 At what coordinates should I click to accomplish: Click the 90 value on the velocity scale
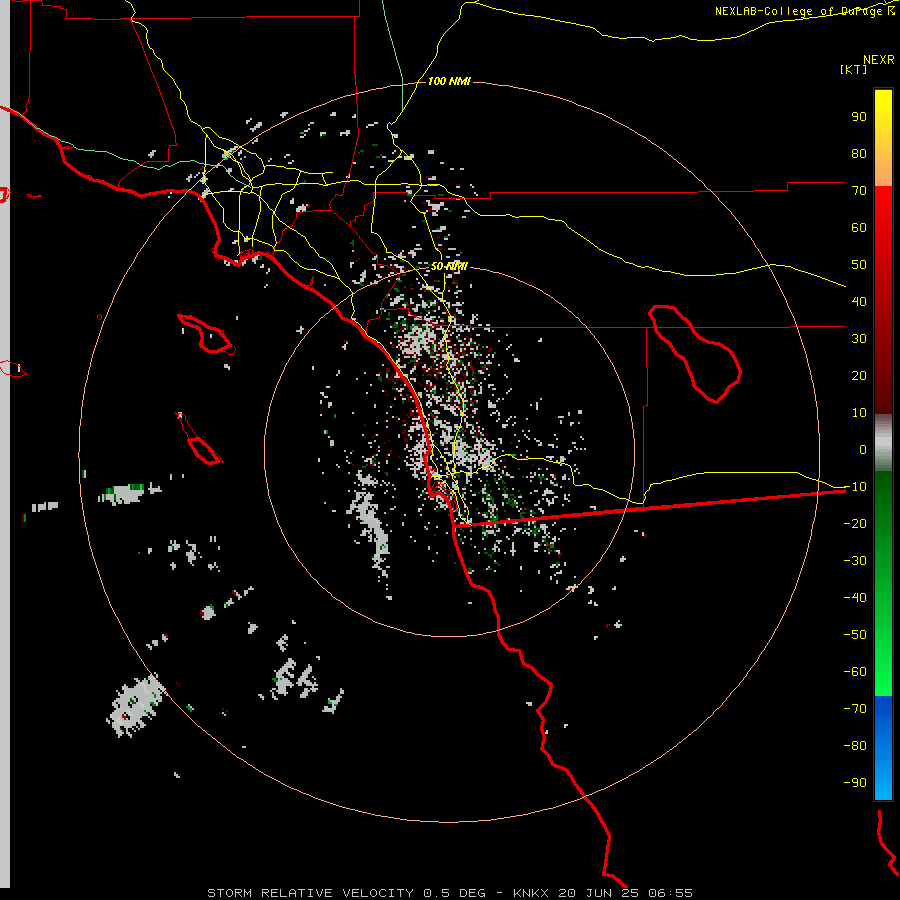(x=859, y=117)
